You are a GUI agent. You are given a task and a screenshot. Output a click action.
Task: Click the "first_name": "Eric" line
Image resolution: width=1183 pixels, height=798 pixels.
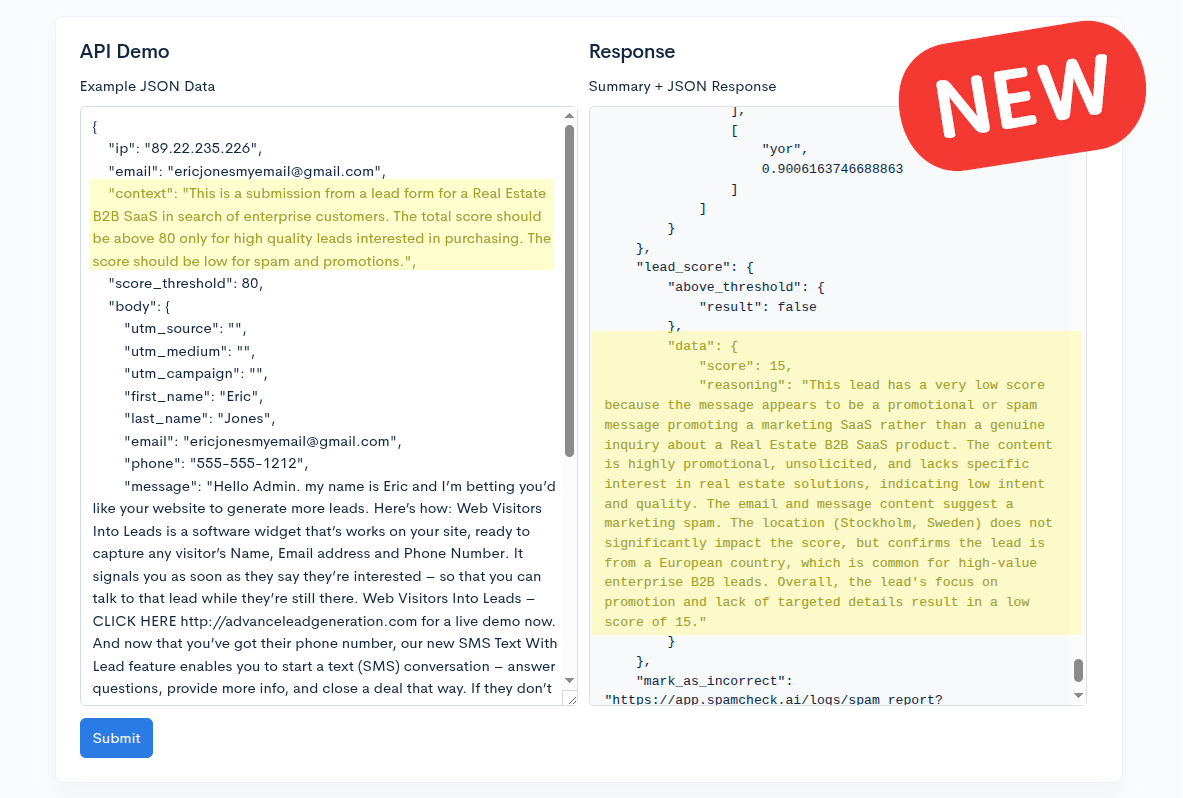[x=193, y=397]
